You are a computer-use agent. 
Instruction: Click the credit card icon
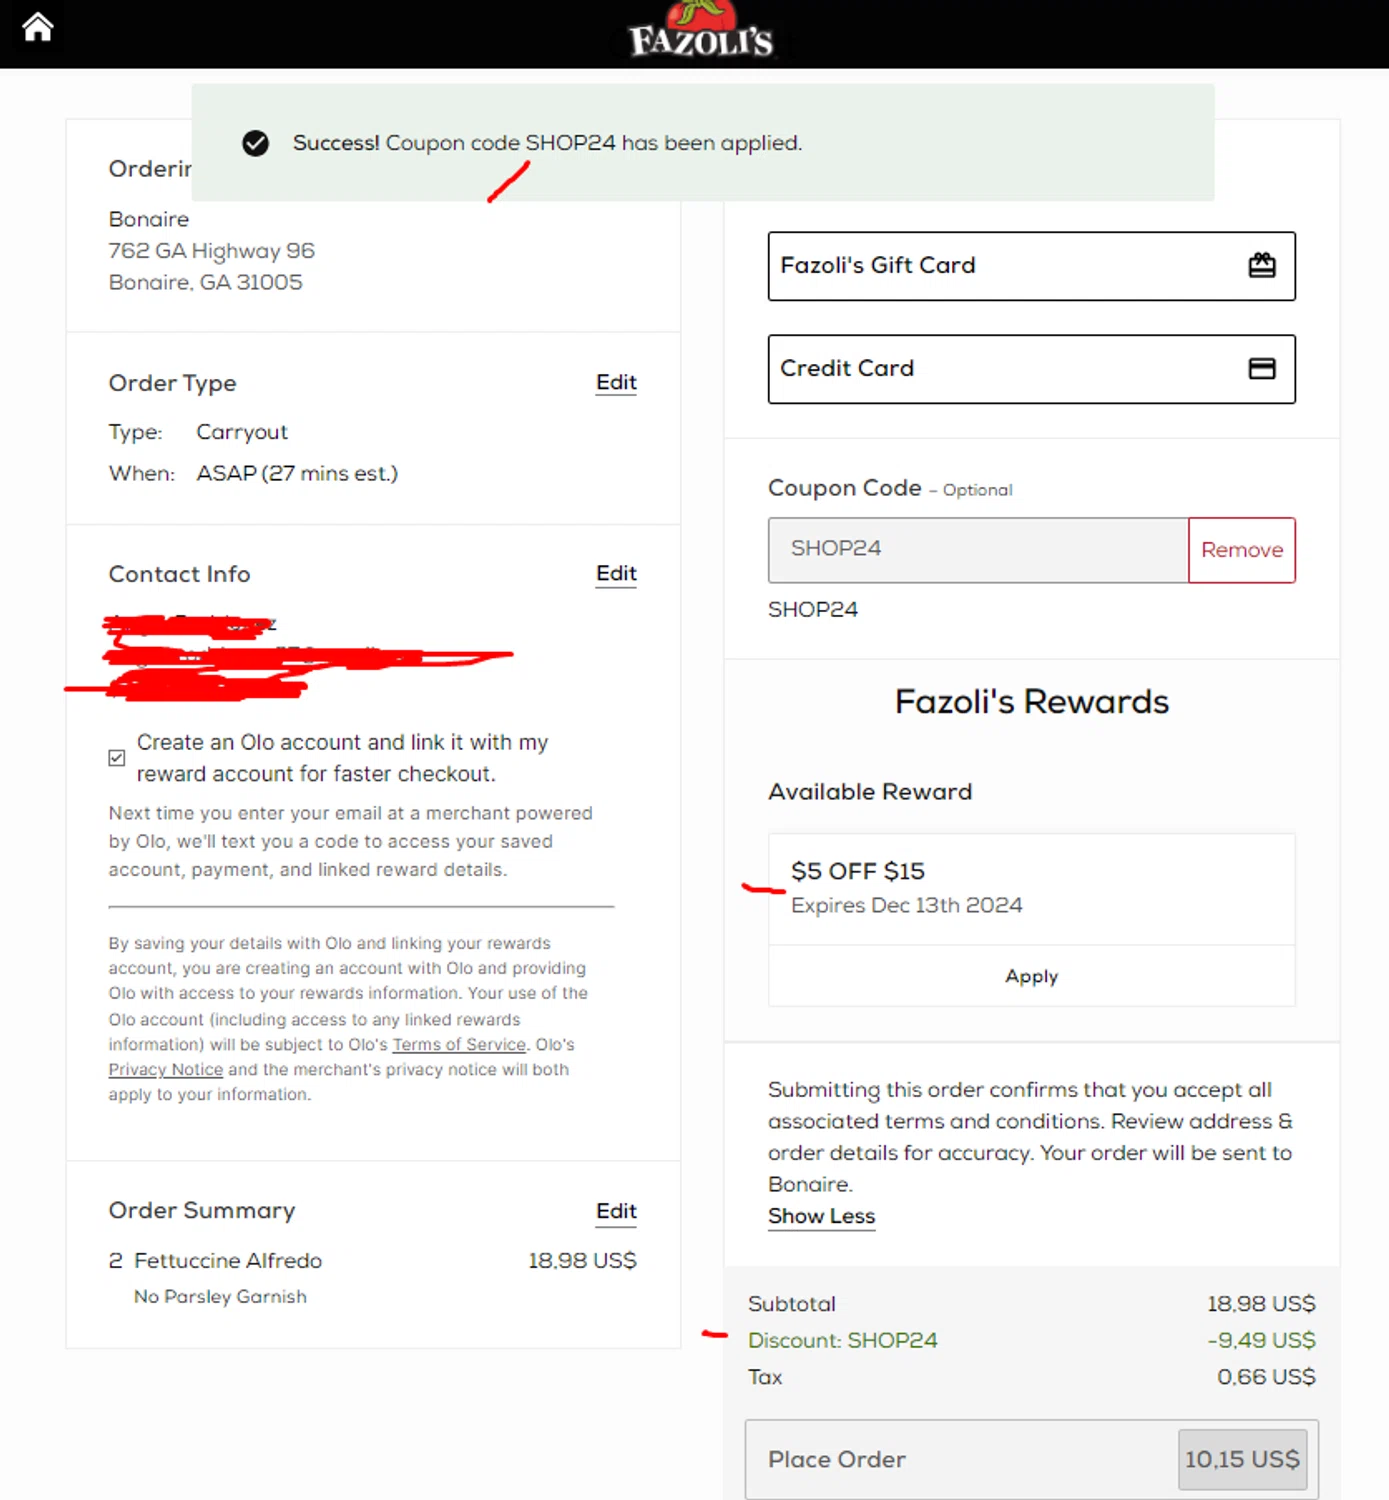point(1262,369)
